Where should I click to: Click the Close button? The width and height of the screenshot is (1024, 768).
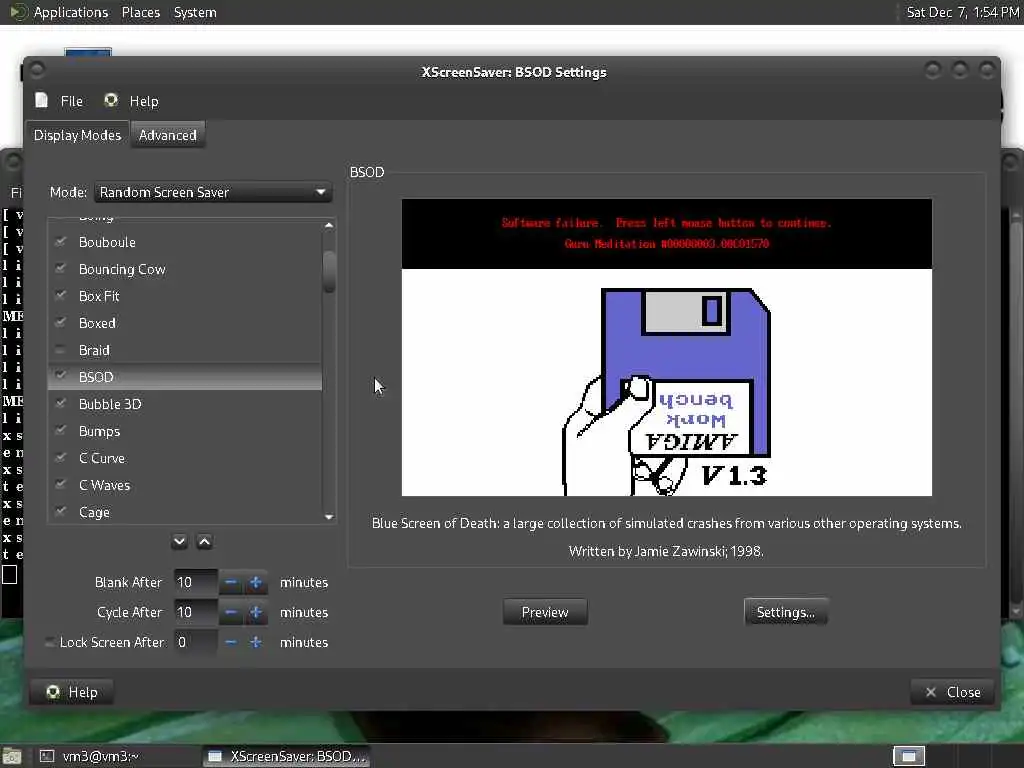[953, 692]
